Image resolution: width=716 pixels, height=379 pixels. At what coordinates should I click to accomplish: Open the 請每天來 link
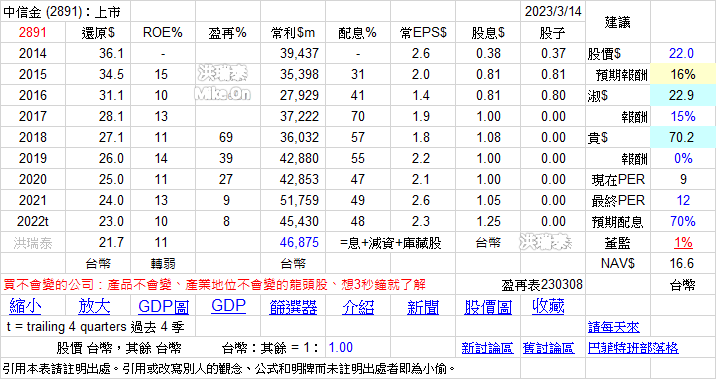tap(614, 327)
